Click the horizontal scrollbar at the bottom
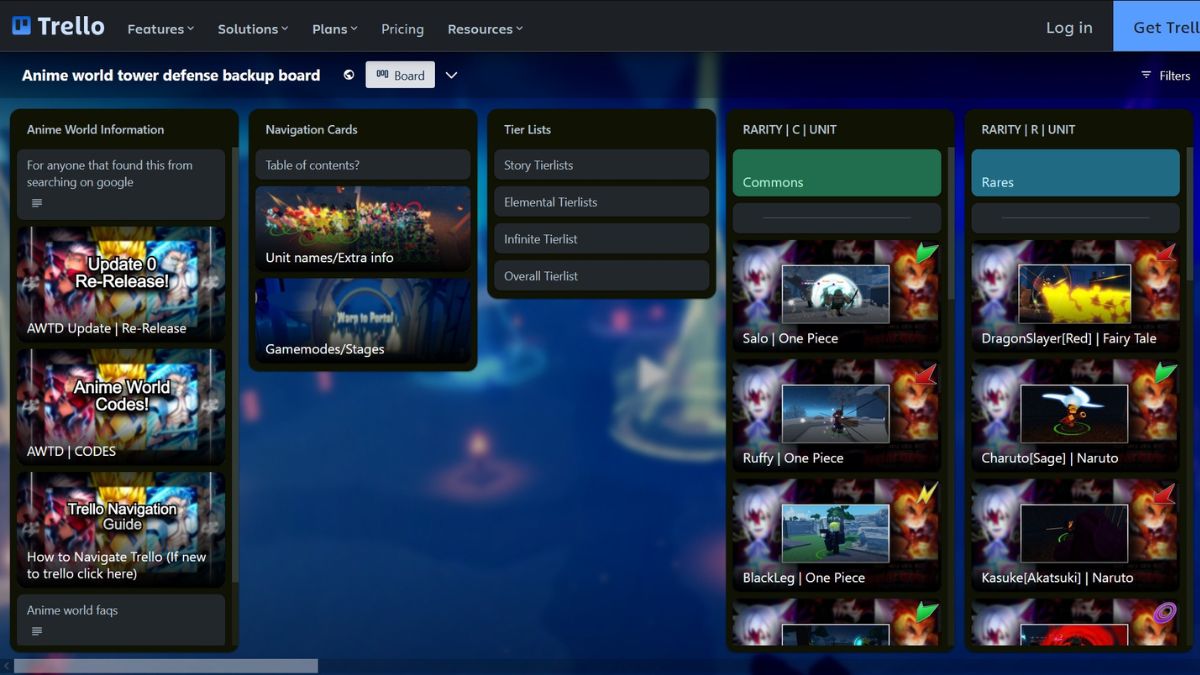The width and height of the screenshot is (1200, 675). pyautogui.click(x=160, y=666)
